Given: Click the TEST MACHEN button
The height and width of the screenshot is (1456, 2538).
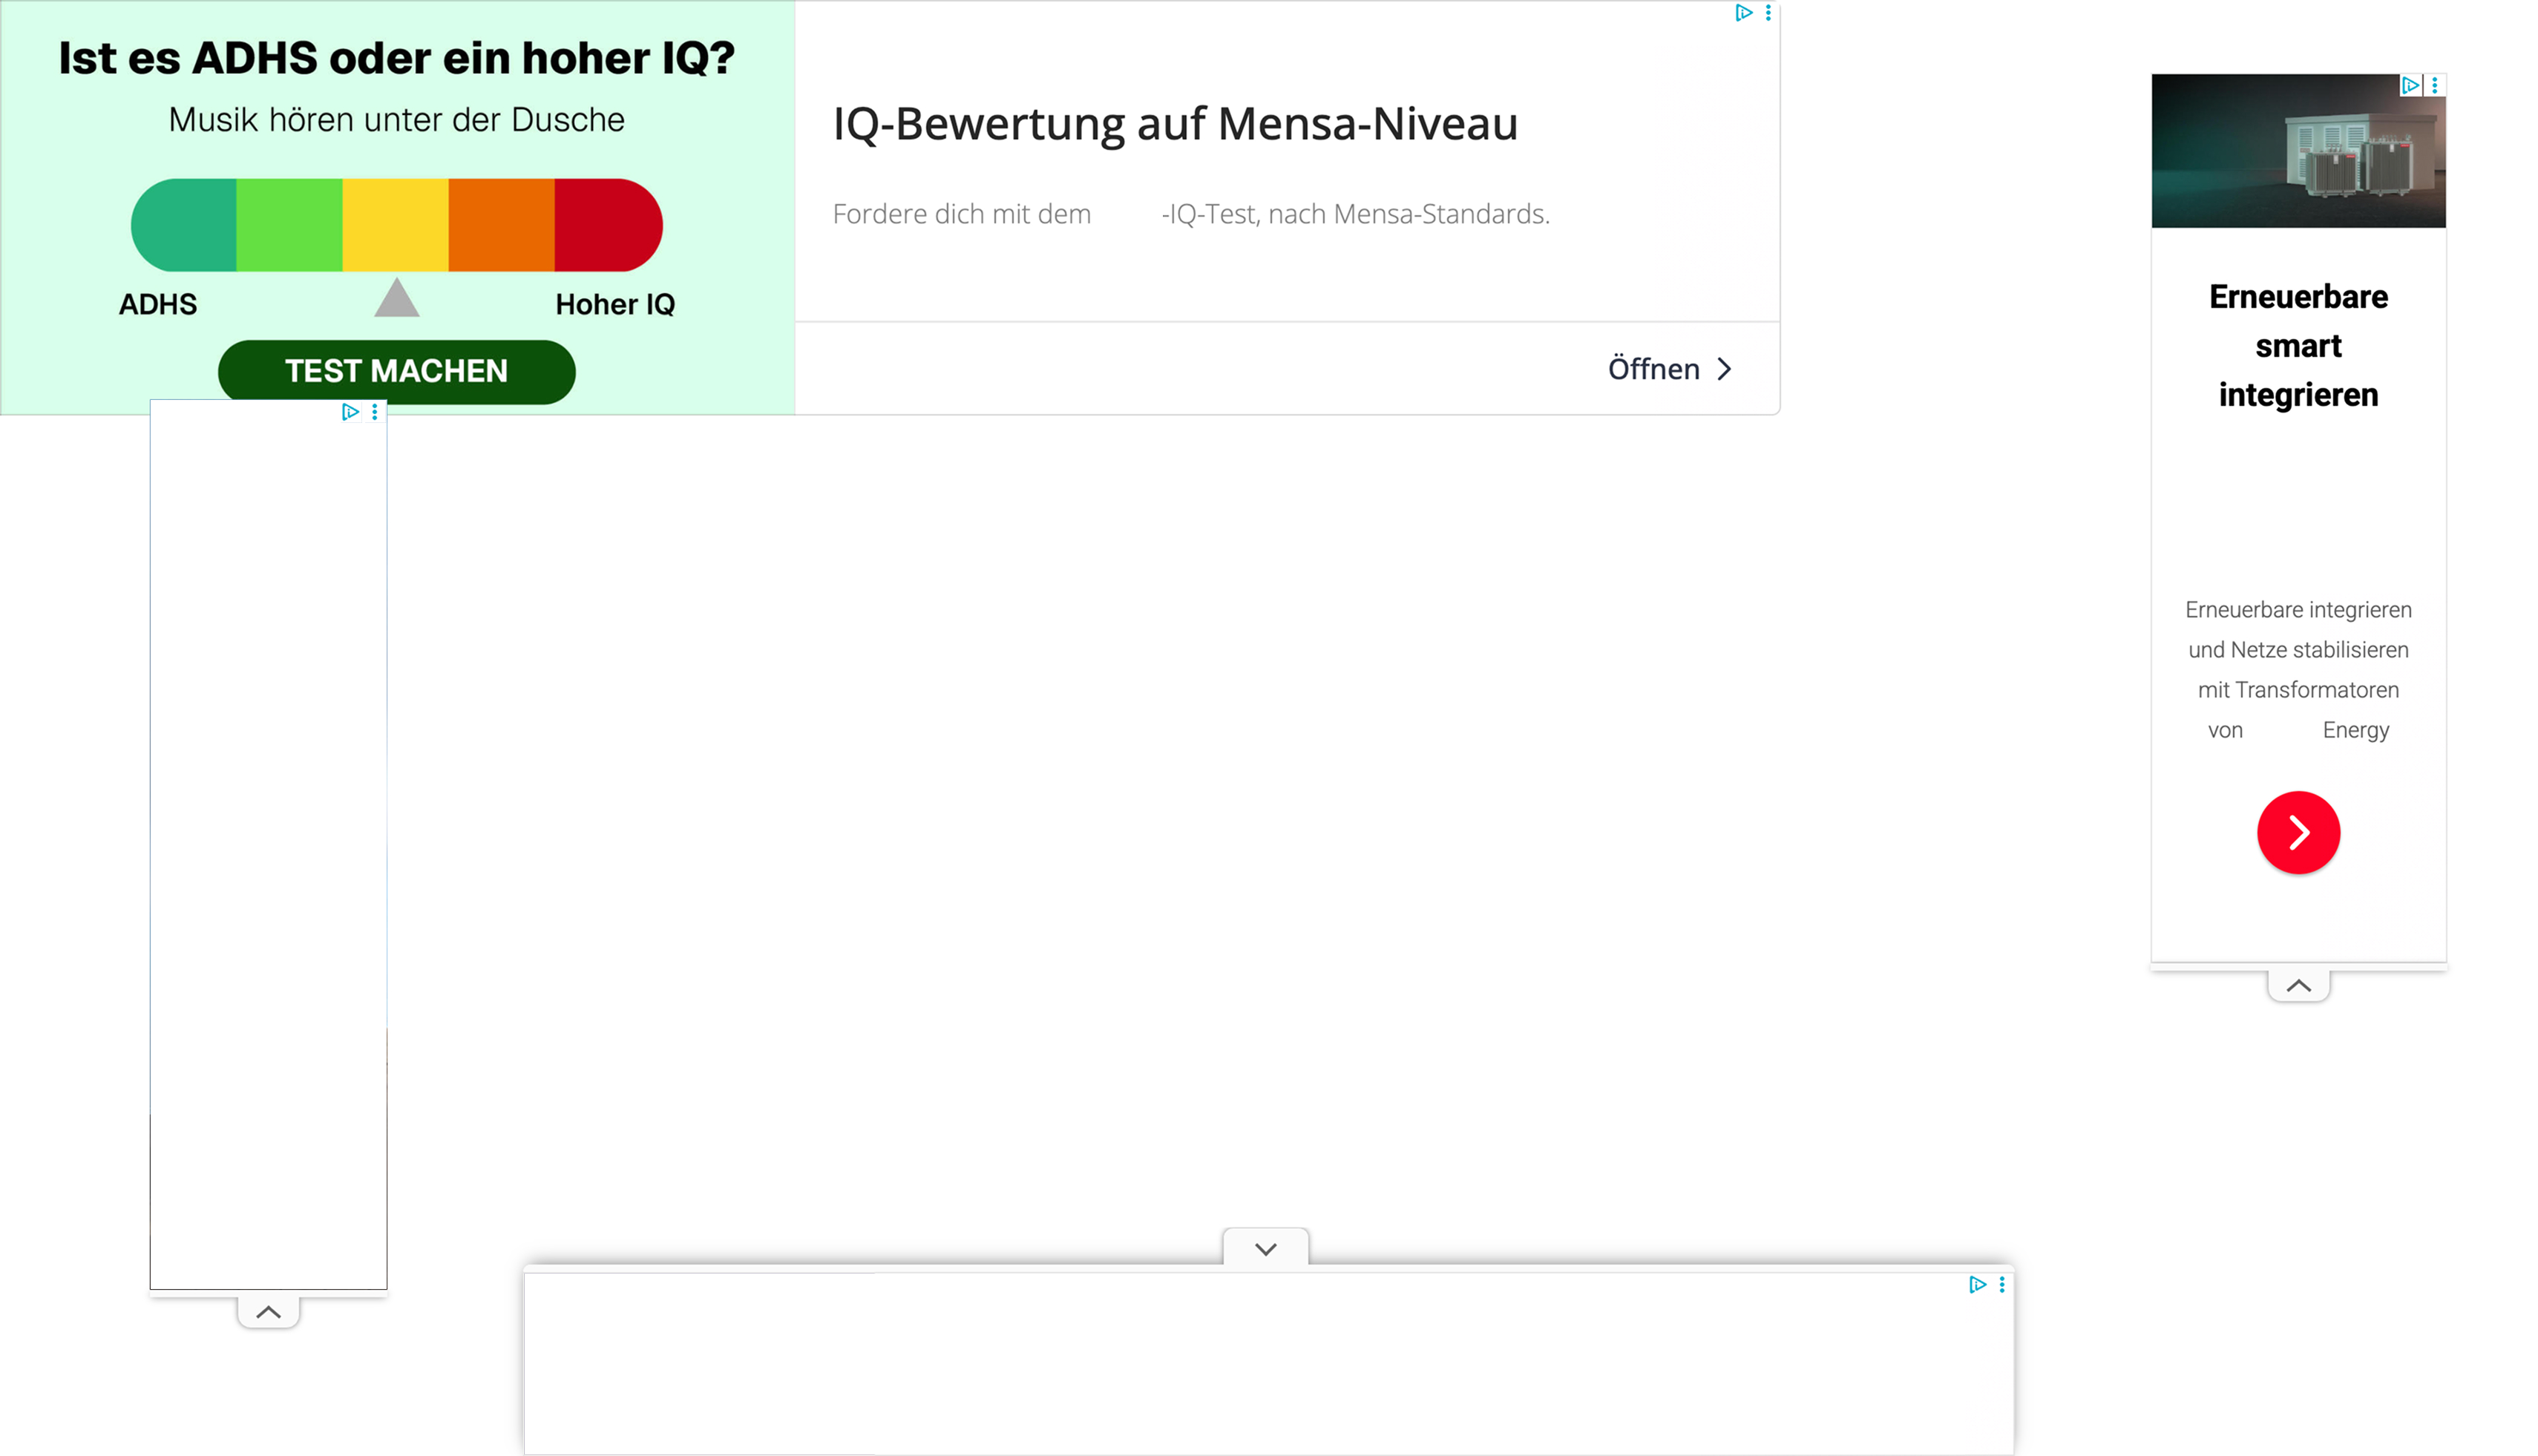Looking at the screenshot, I should coord(396,371).
